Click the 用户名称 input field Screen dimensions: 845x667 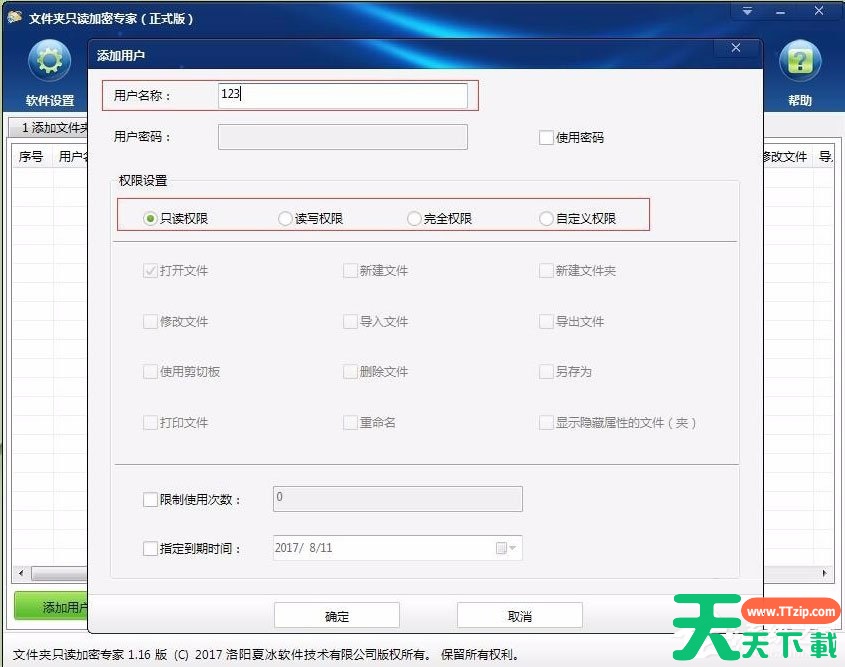tap(343, 95)
